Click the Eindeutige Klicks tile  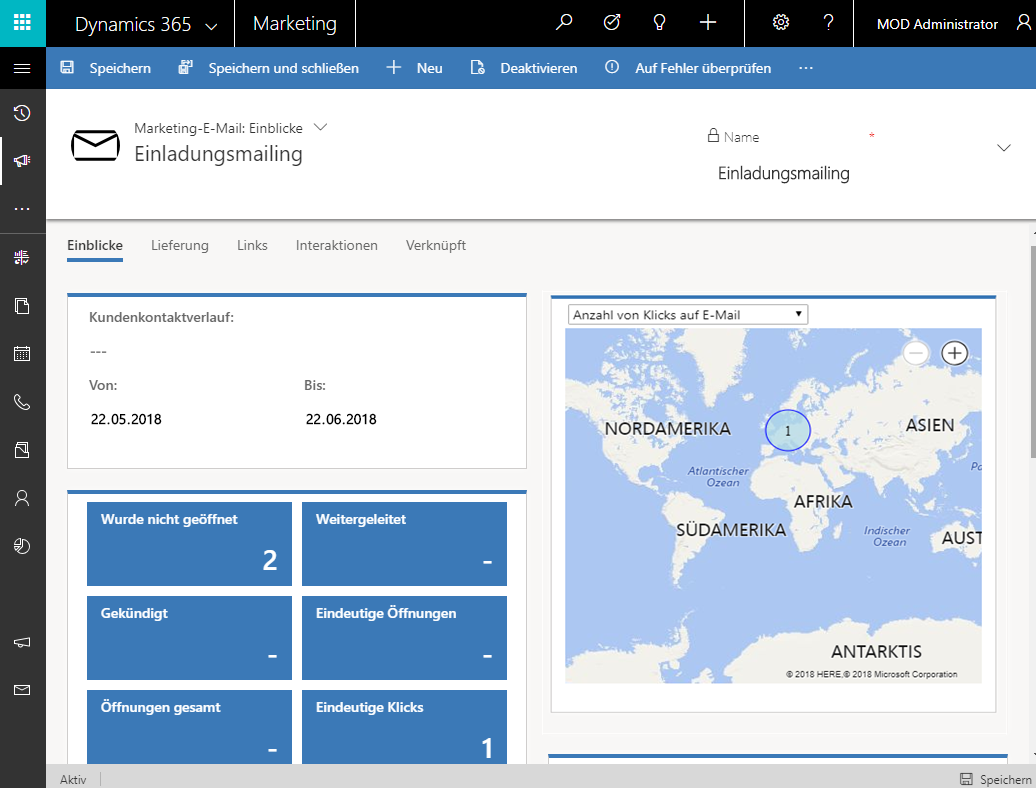404,727
